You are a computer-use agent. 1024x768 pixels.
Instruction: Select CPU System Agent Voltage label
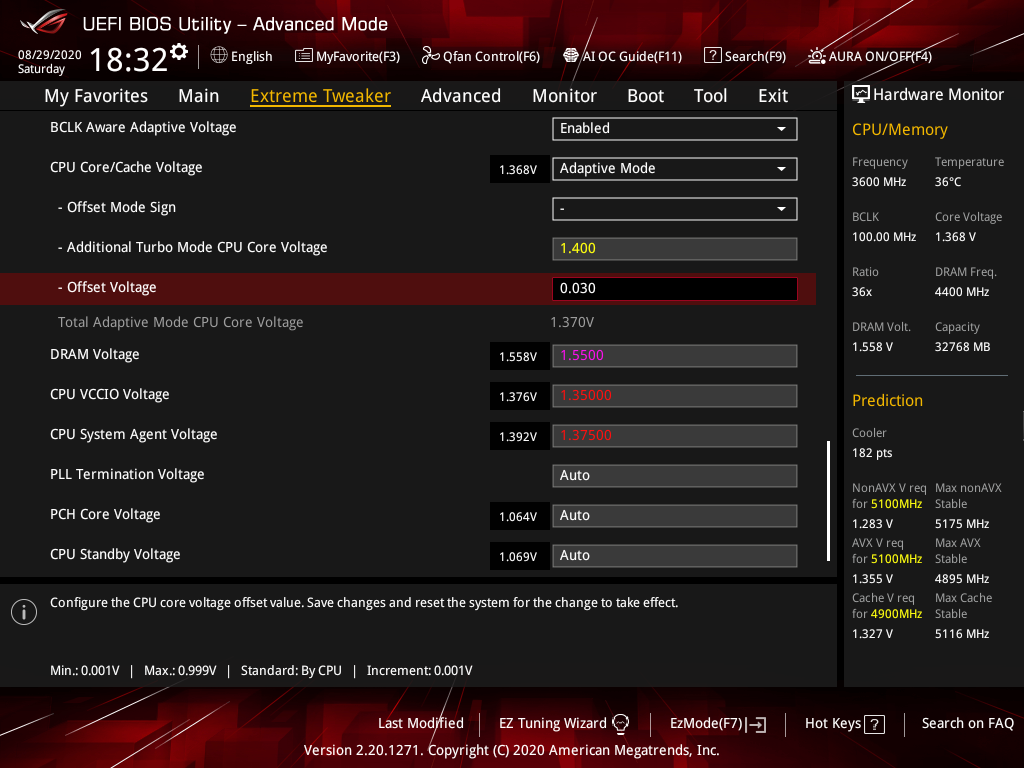134,434
